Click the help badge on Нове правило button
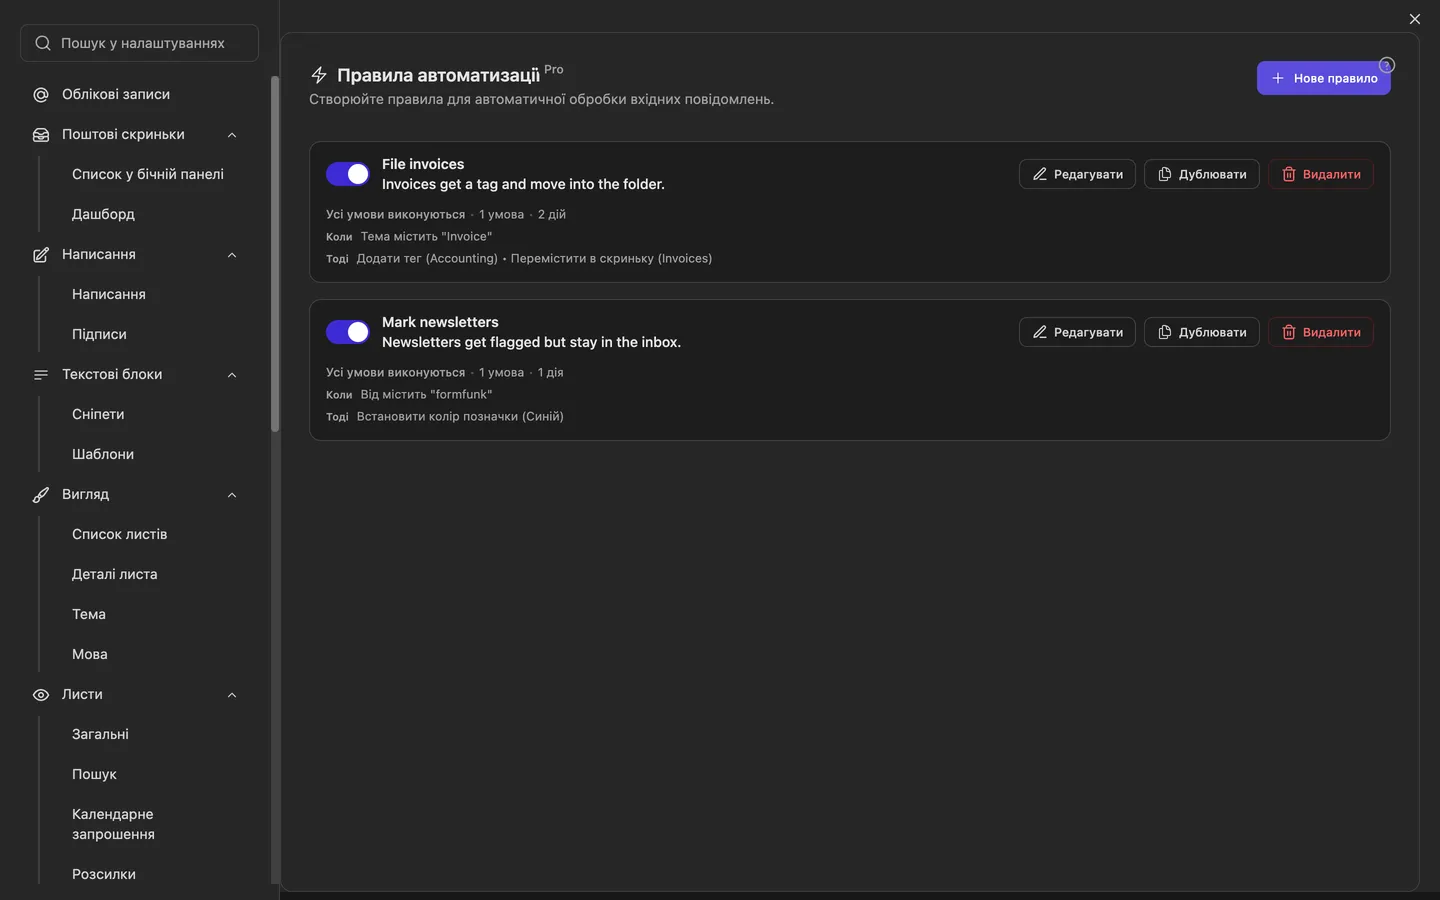Viewport: 1440px width, 900px height. (x=1386, y=65)
